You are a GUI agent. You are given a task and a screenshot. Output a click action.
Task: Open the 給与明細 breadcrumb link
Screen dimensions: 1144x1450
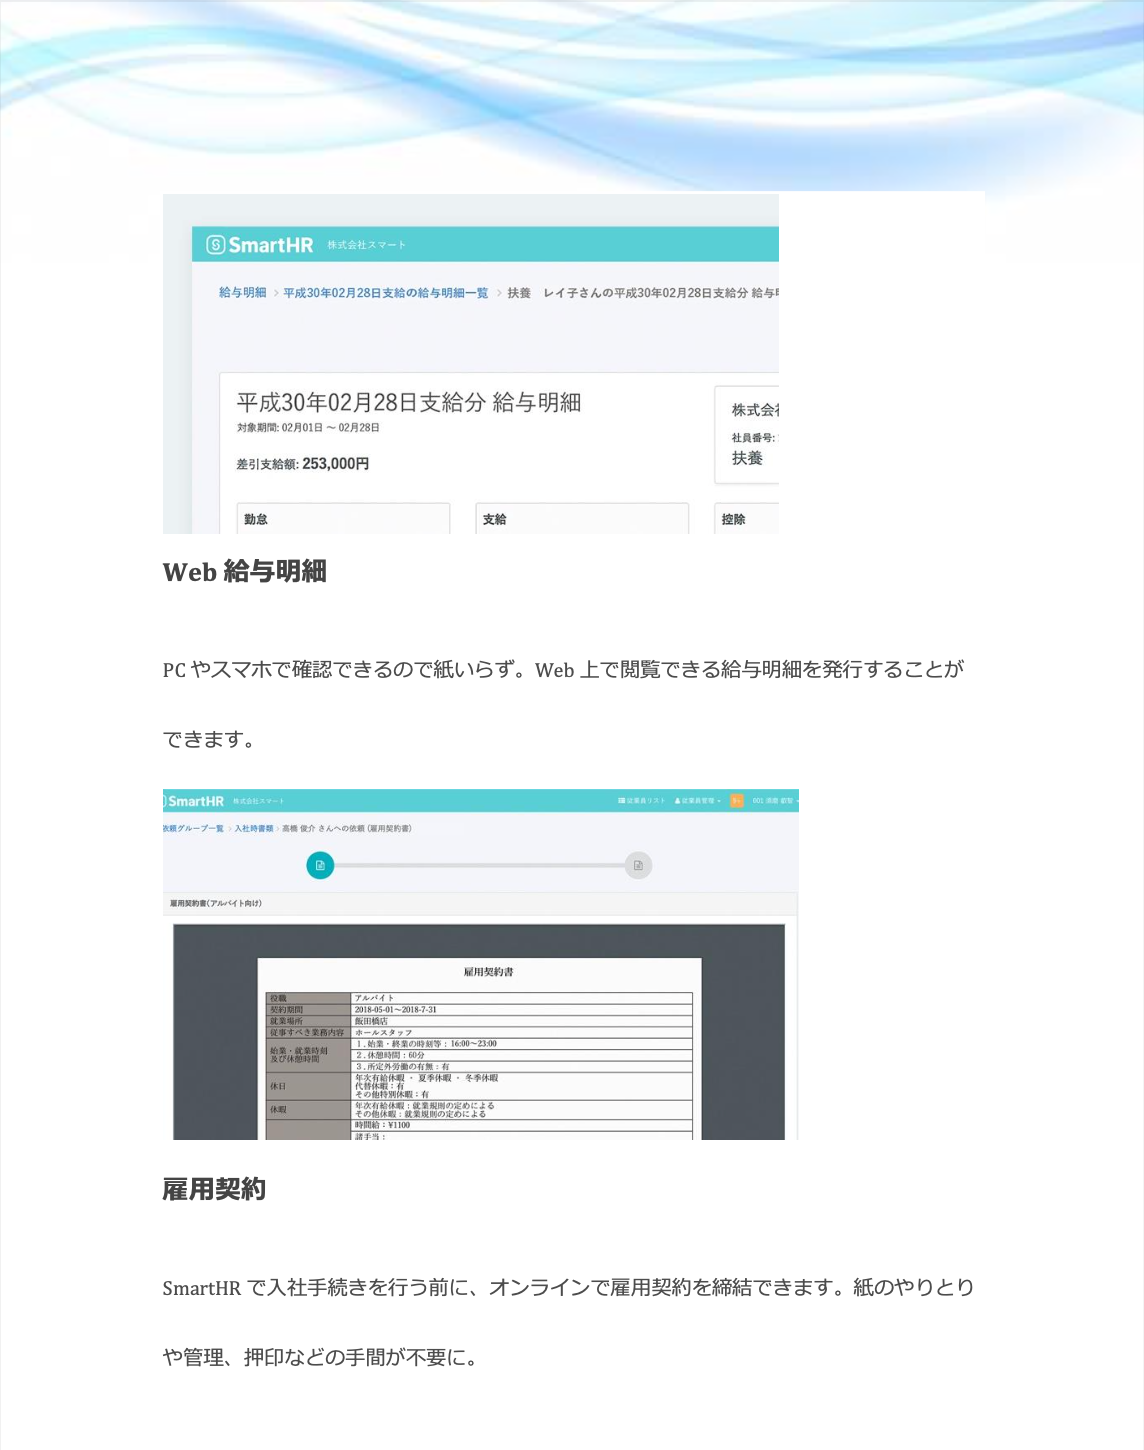coord(243,293)
